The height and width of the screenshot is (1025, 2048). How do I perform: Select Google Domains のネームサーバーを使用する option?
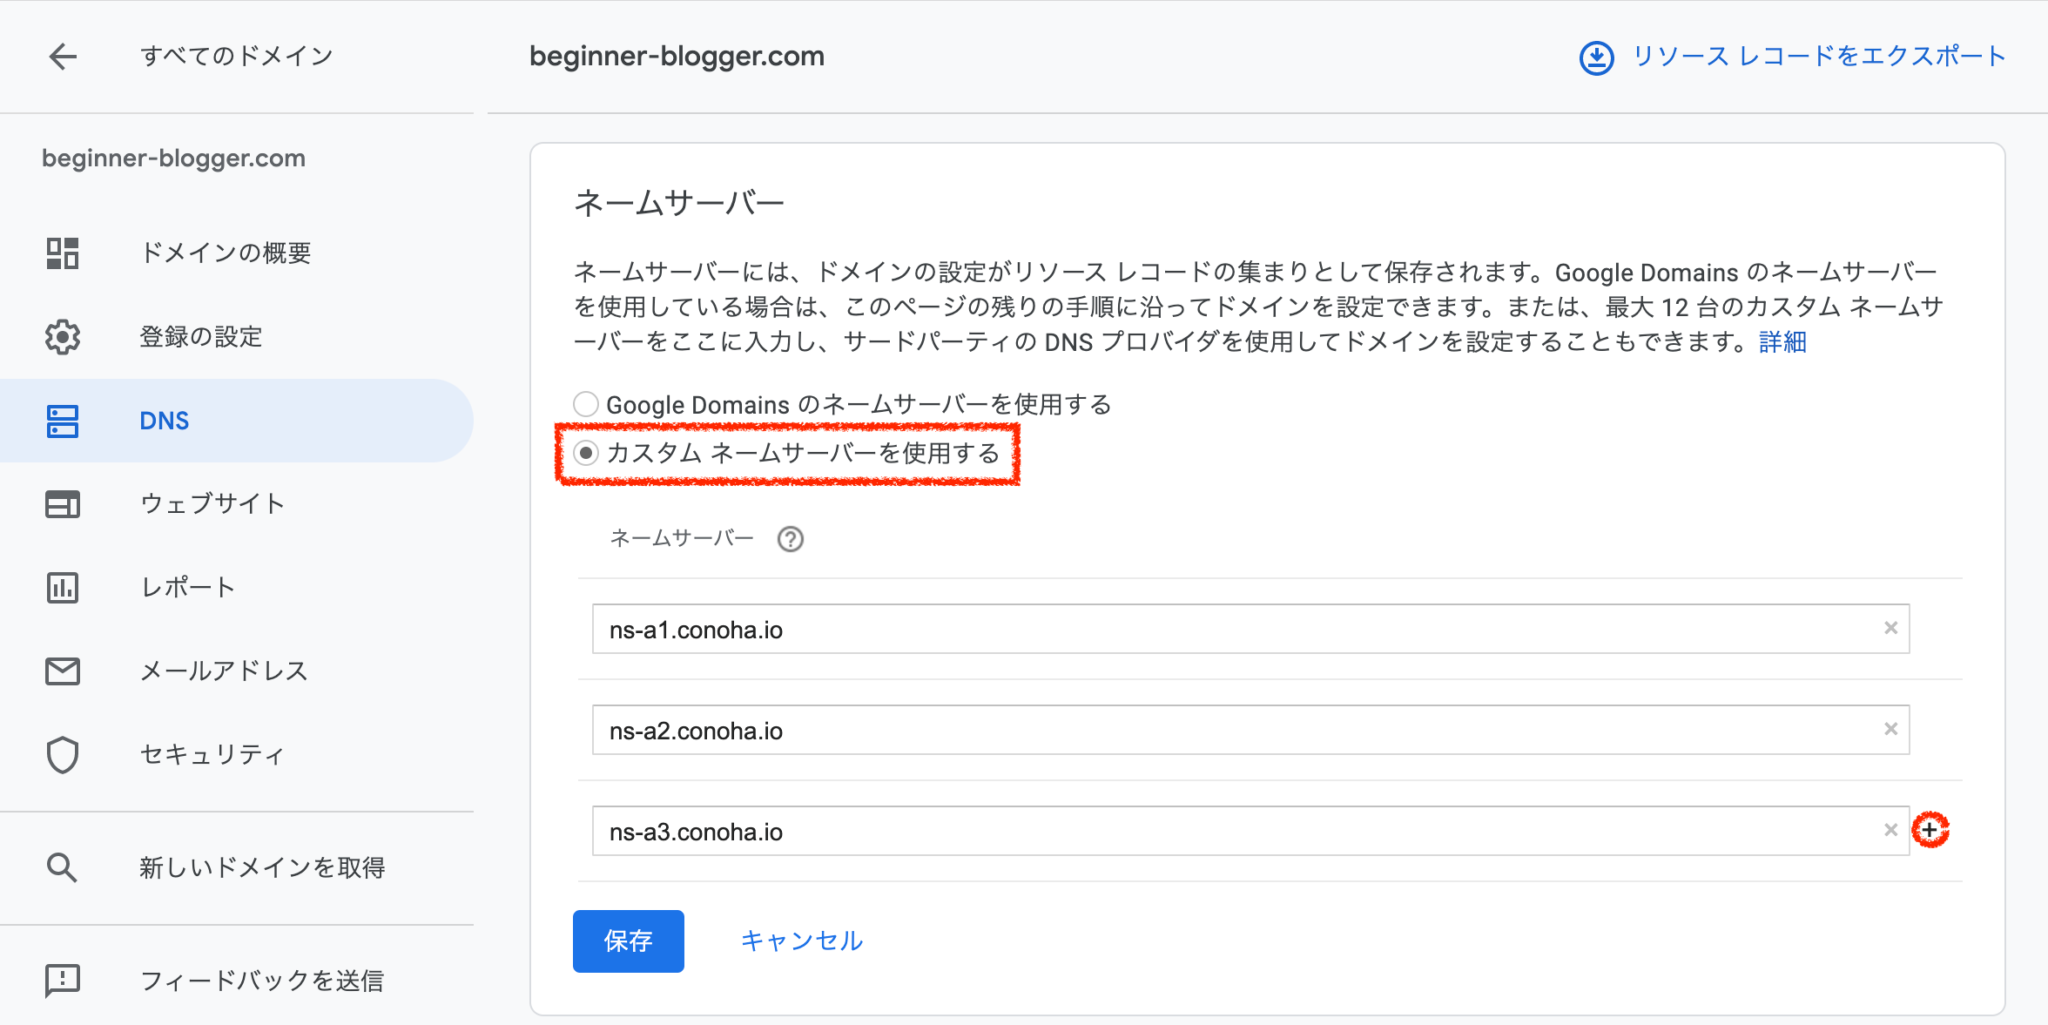(x=585, y=404)
